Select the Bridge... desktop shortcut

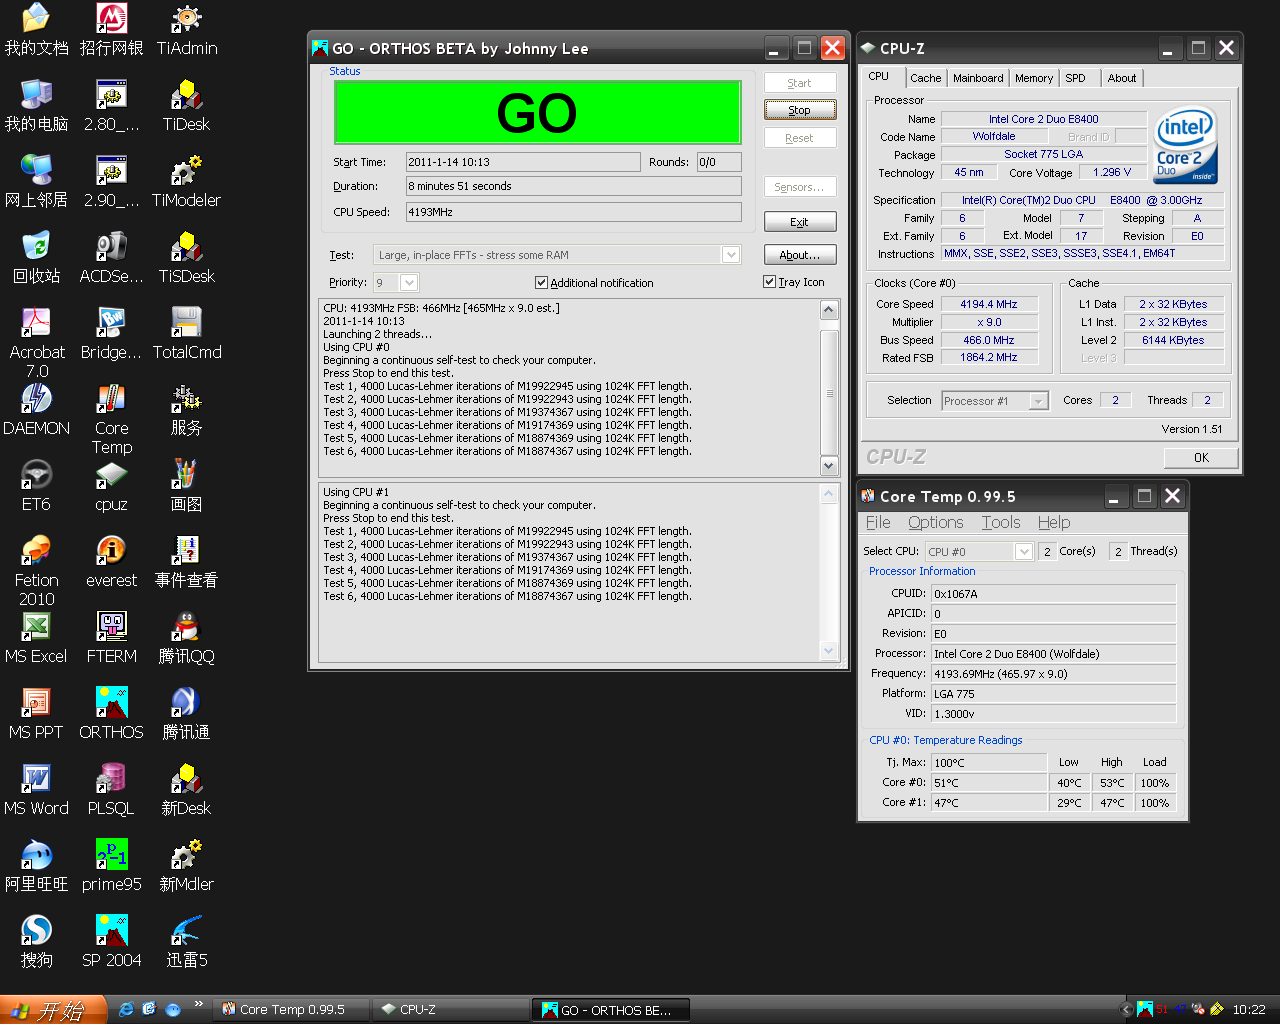click(x=111, y=333)
